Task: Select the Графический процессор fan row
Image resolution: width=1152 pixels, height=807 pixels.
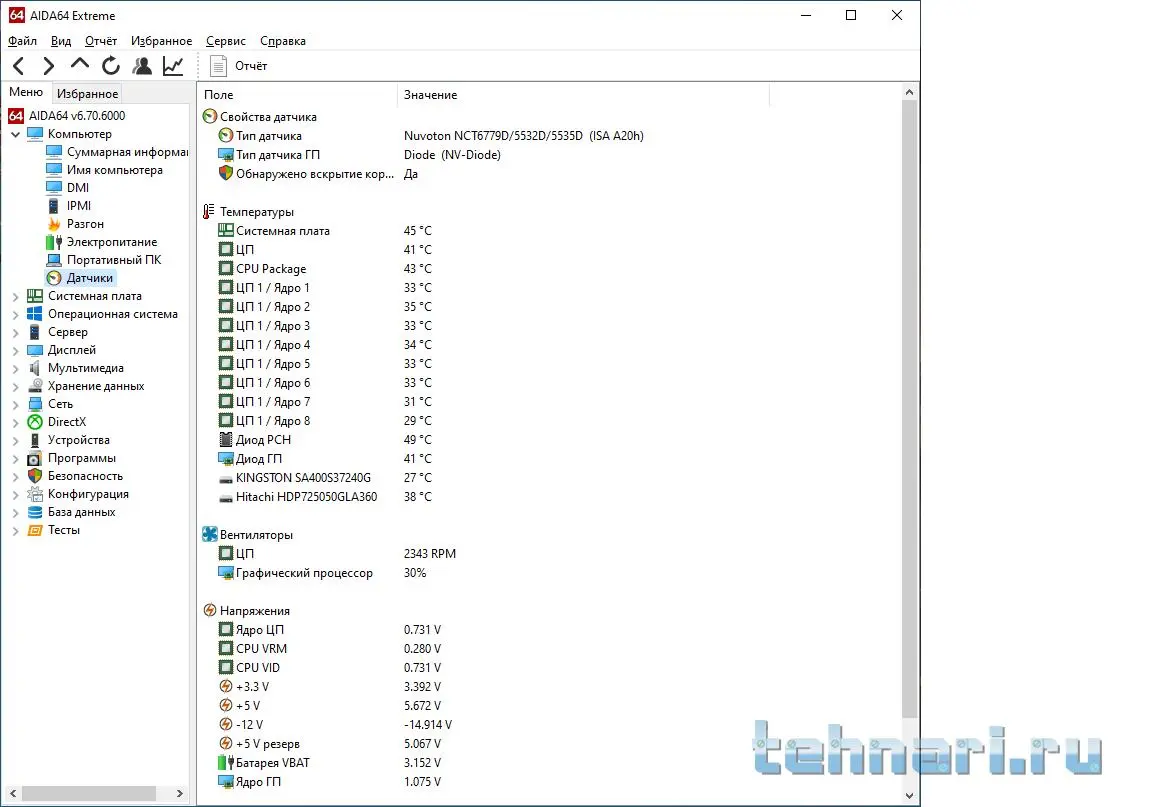Action: 322,573
